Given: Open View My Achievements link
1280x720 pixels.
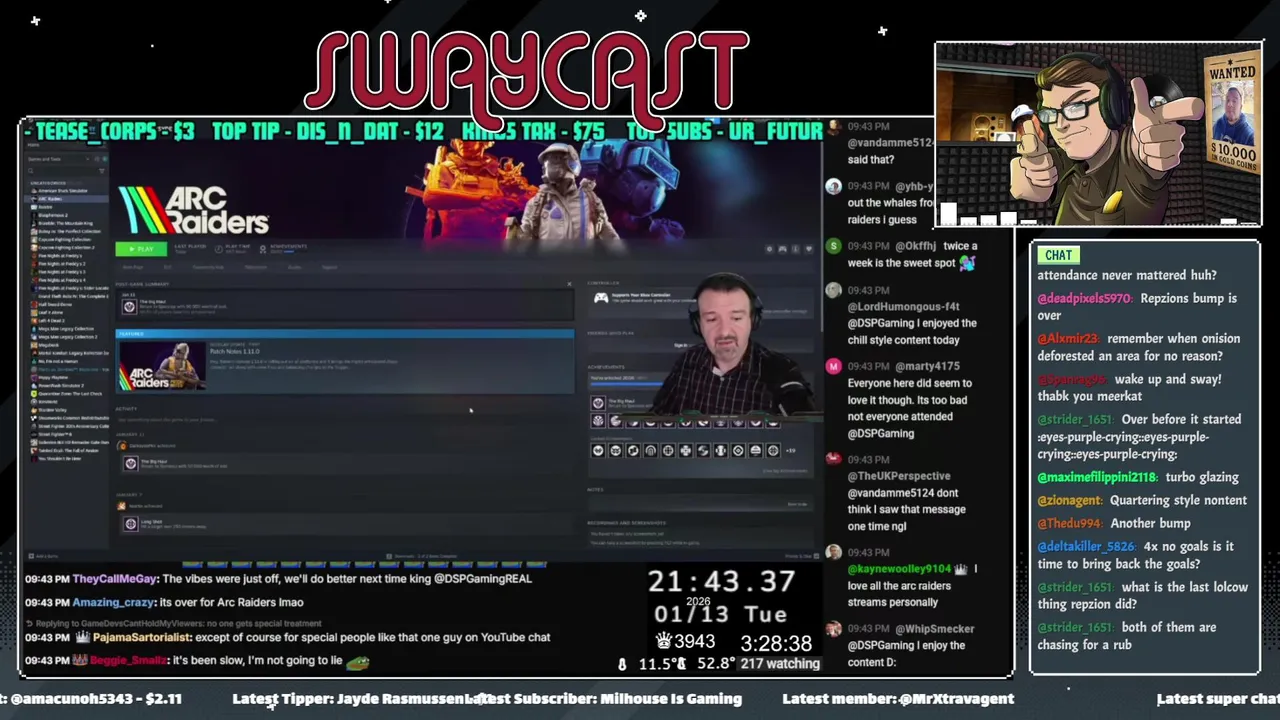Looking at the screenshot, I should (x=785, y=471).
